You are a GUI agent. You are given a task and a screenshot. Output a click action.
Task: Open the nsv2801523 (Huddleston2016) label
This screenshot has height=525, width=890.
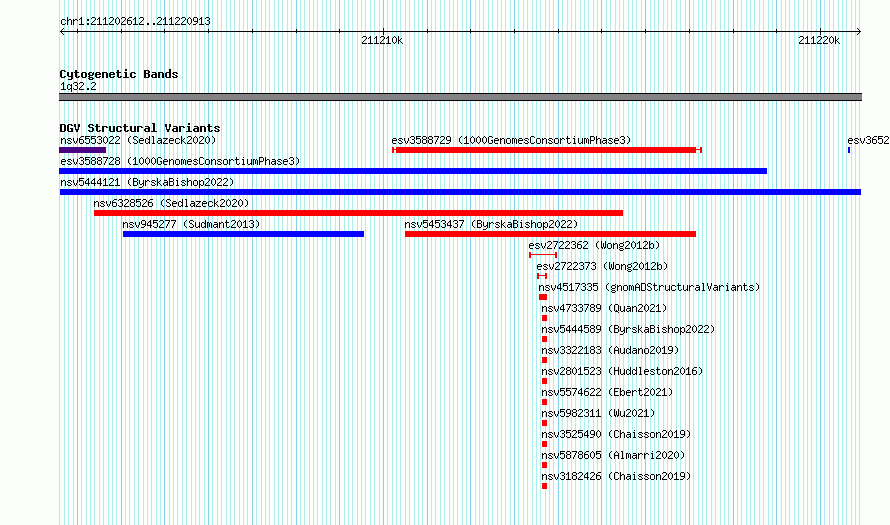coord(622,371)
